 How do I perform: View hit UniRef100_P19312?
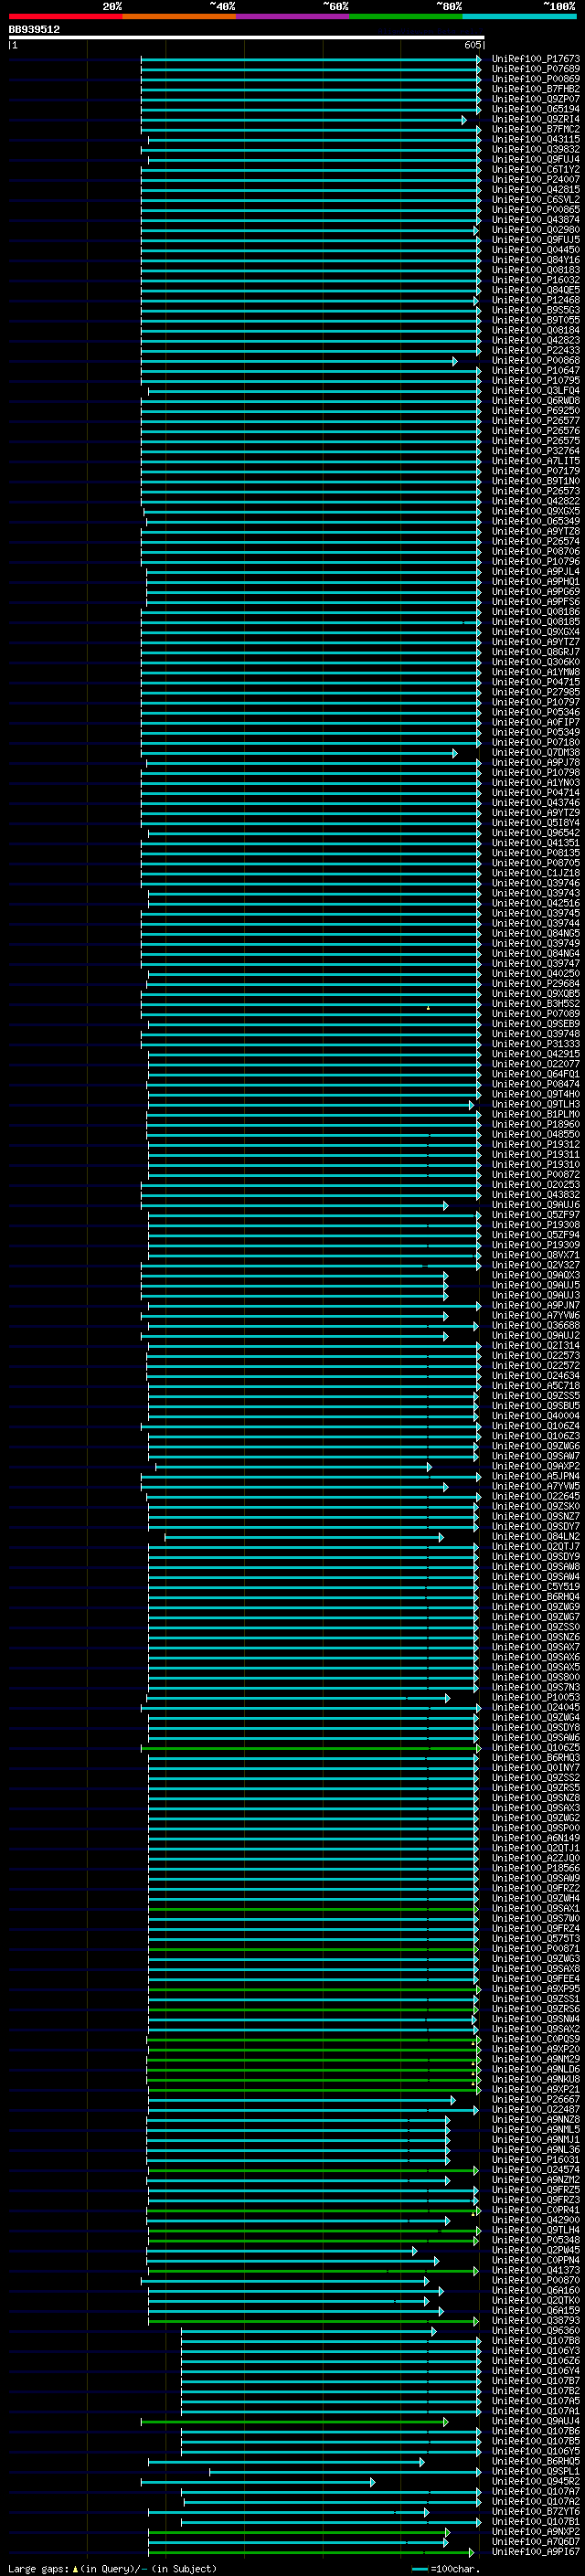535,1145
